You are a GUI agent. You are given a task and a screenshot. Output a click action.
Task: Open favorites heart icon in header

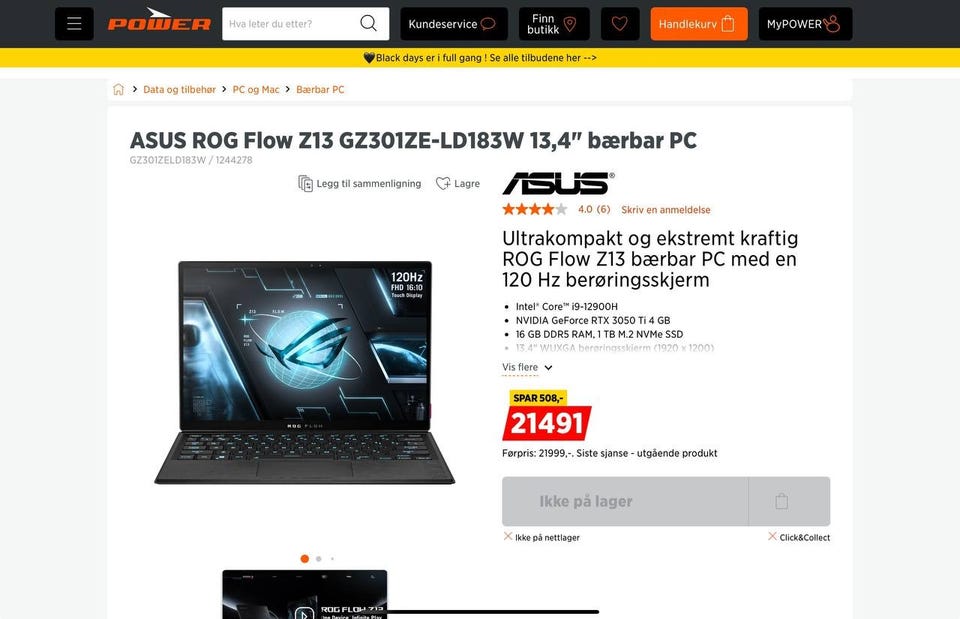pos(620,24)
